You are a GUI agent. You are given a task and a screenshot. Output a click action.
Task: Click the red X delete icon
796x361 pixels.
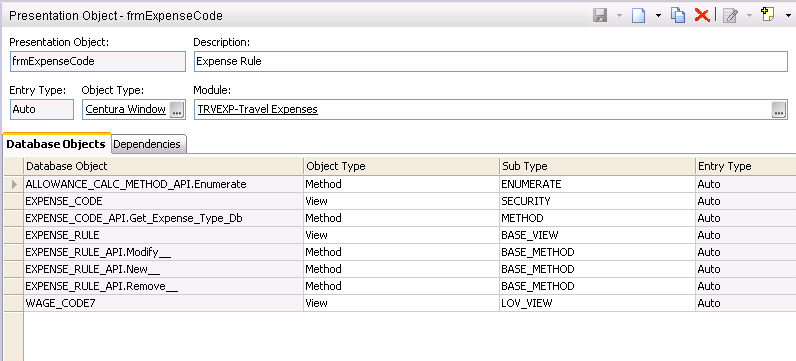coord(702,16)
